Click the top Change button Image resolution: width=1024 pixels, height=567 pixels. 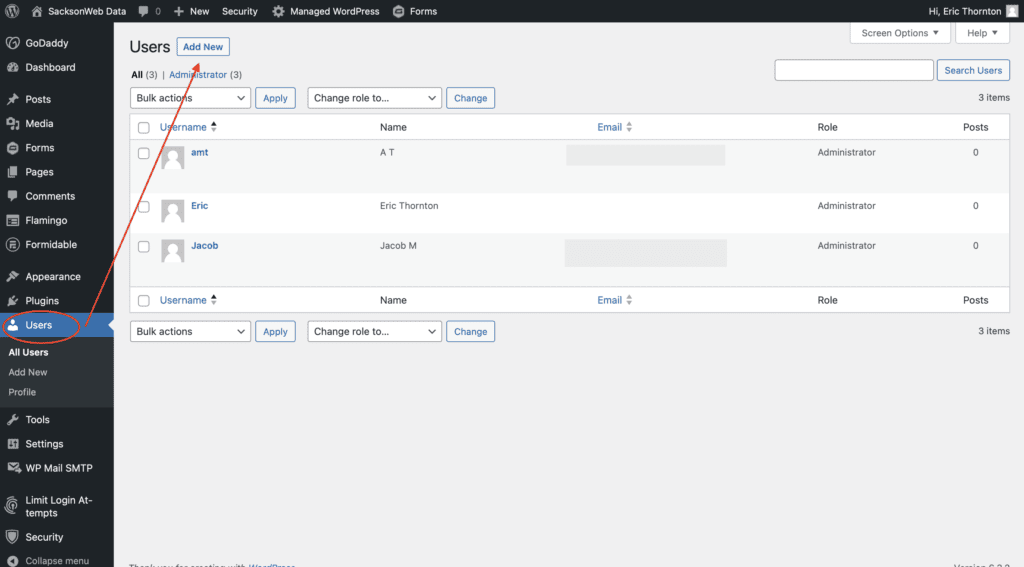point(470,98)
